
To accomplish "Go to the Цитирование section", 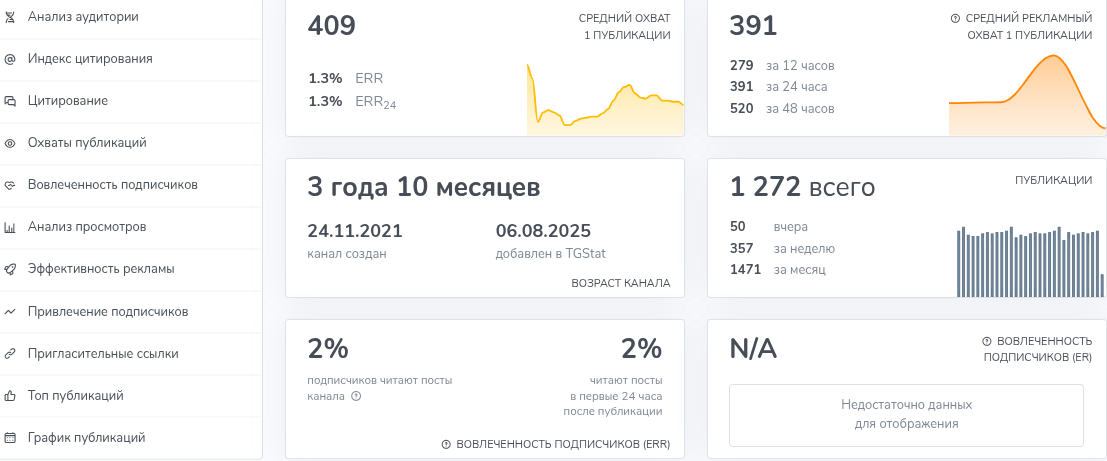I will (131, 101).
